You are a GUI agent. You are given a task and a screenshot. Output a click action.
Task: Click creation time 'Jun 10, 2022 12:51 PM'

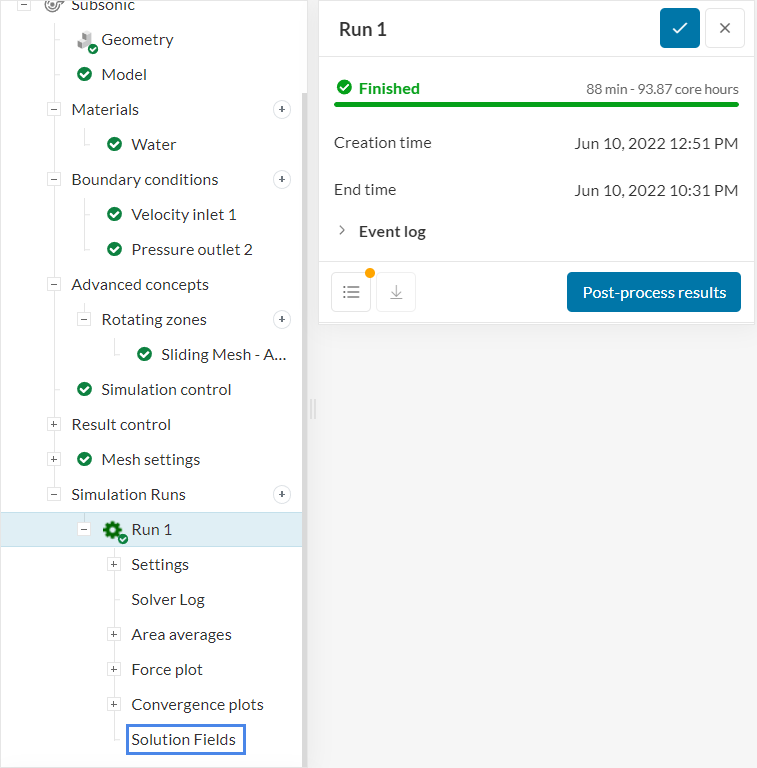tap(656, 143)
